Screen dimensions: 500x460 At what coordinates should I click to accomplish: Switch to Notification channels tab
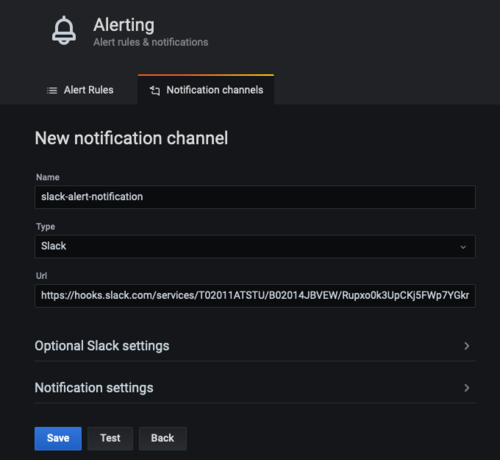(x=206, y=90)
